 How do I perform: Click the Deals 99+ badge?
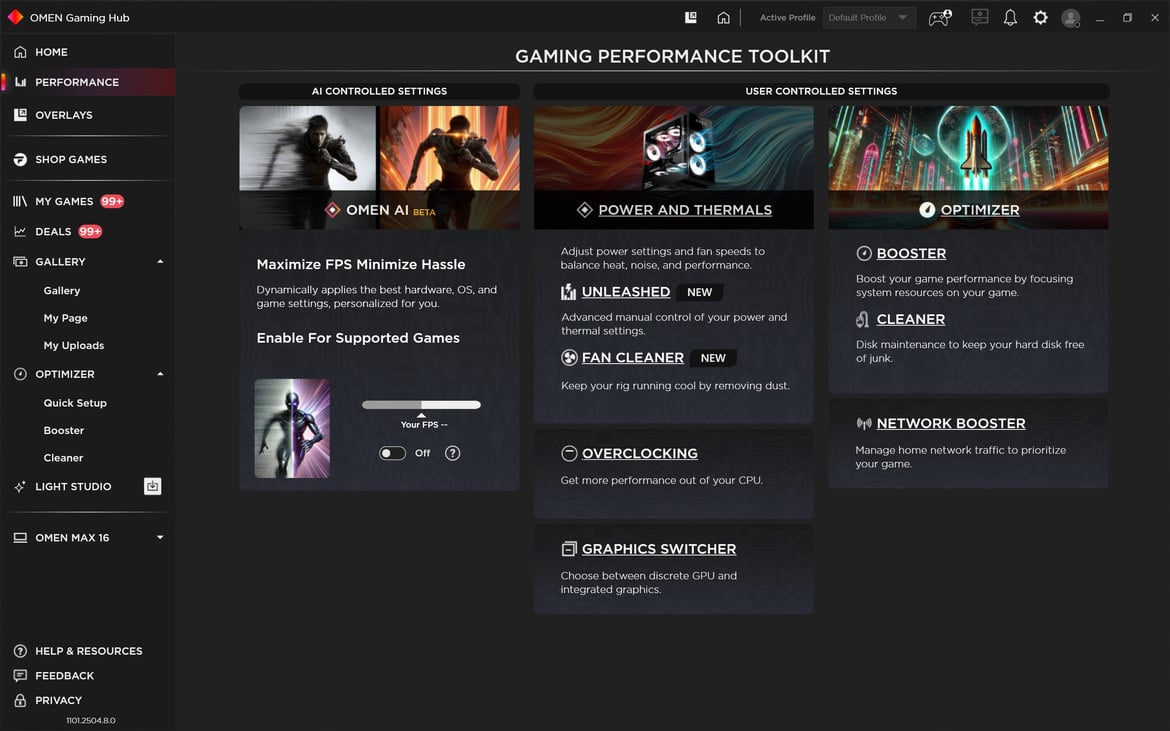pyautogui.click(x=90, y=232)
